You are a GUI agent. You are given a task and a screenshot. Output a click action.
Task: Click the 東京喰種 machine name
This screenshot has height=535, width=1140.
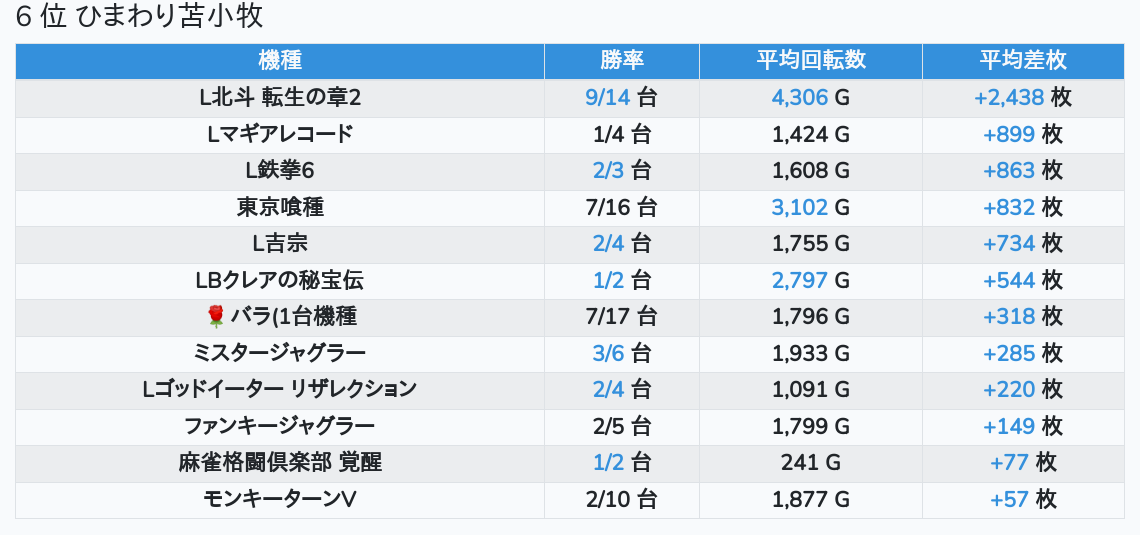coord(280,207)
